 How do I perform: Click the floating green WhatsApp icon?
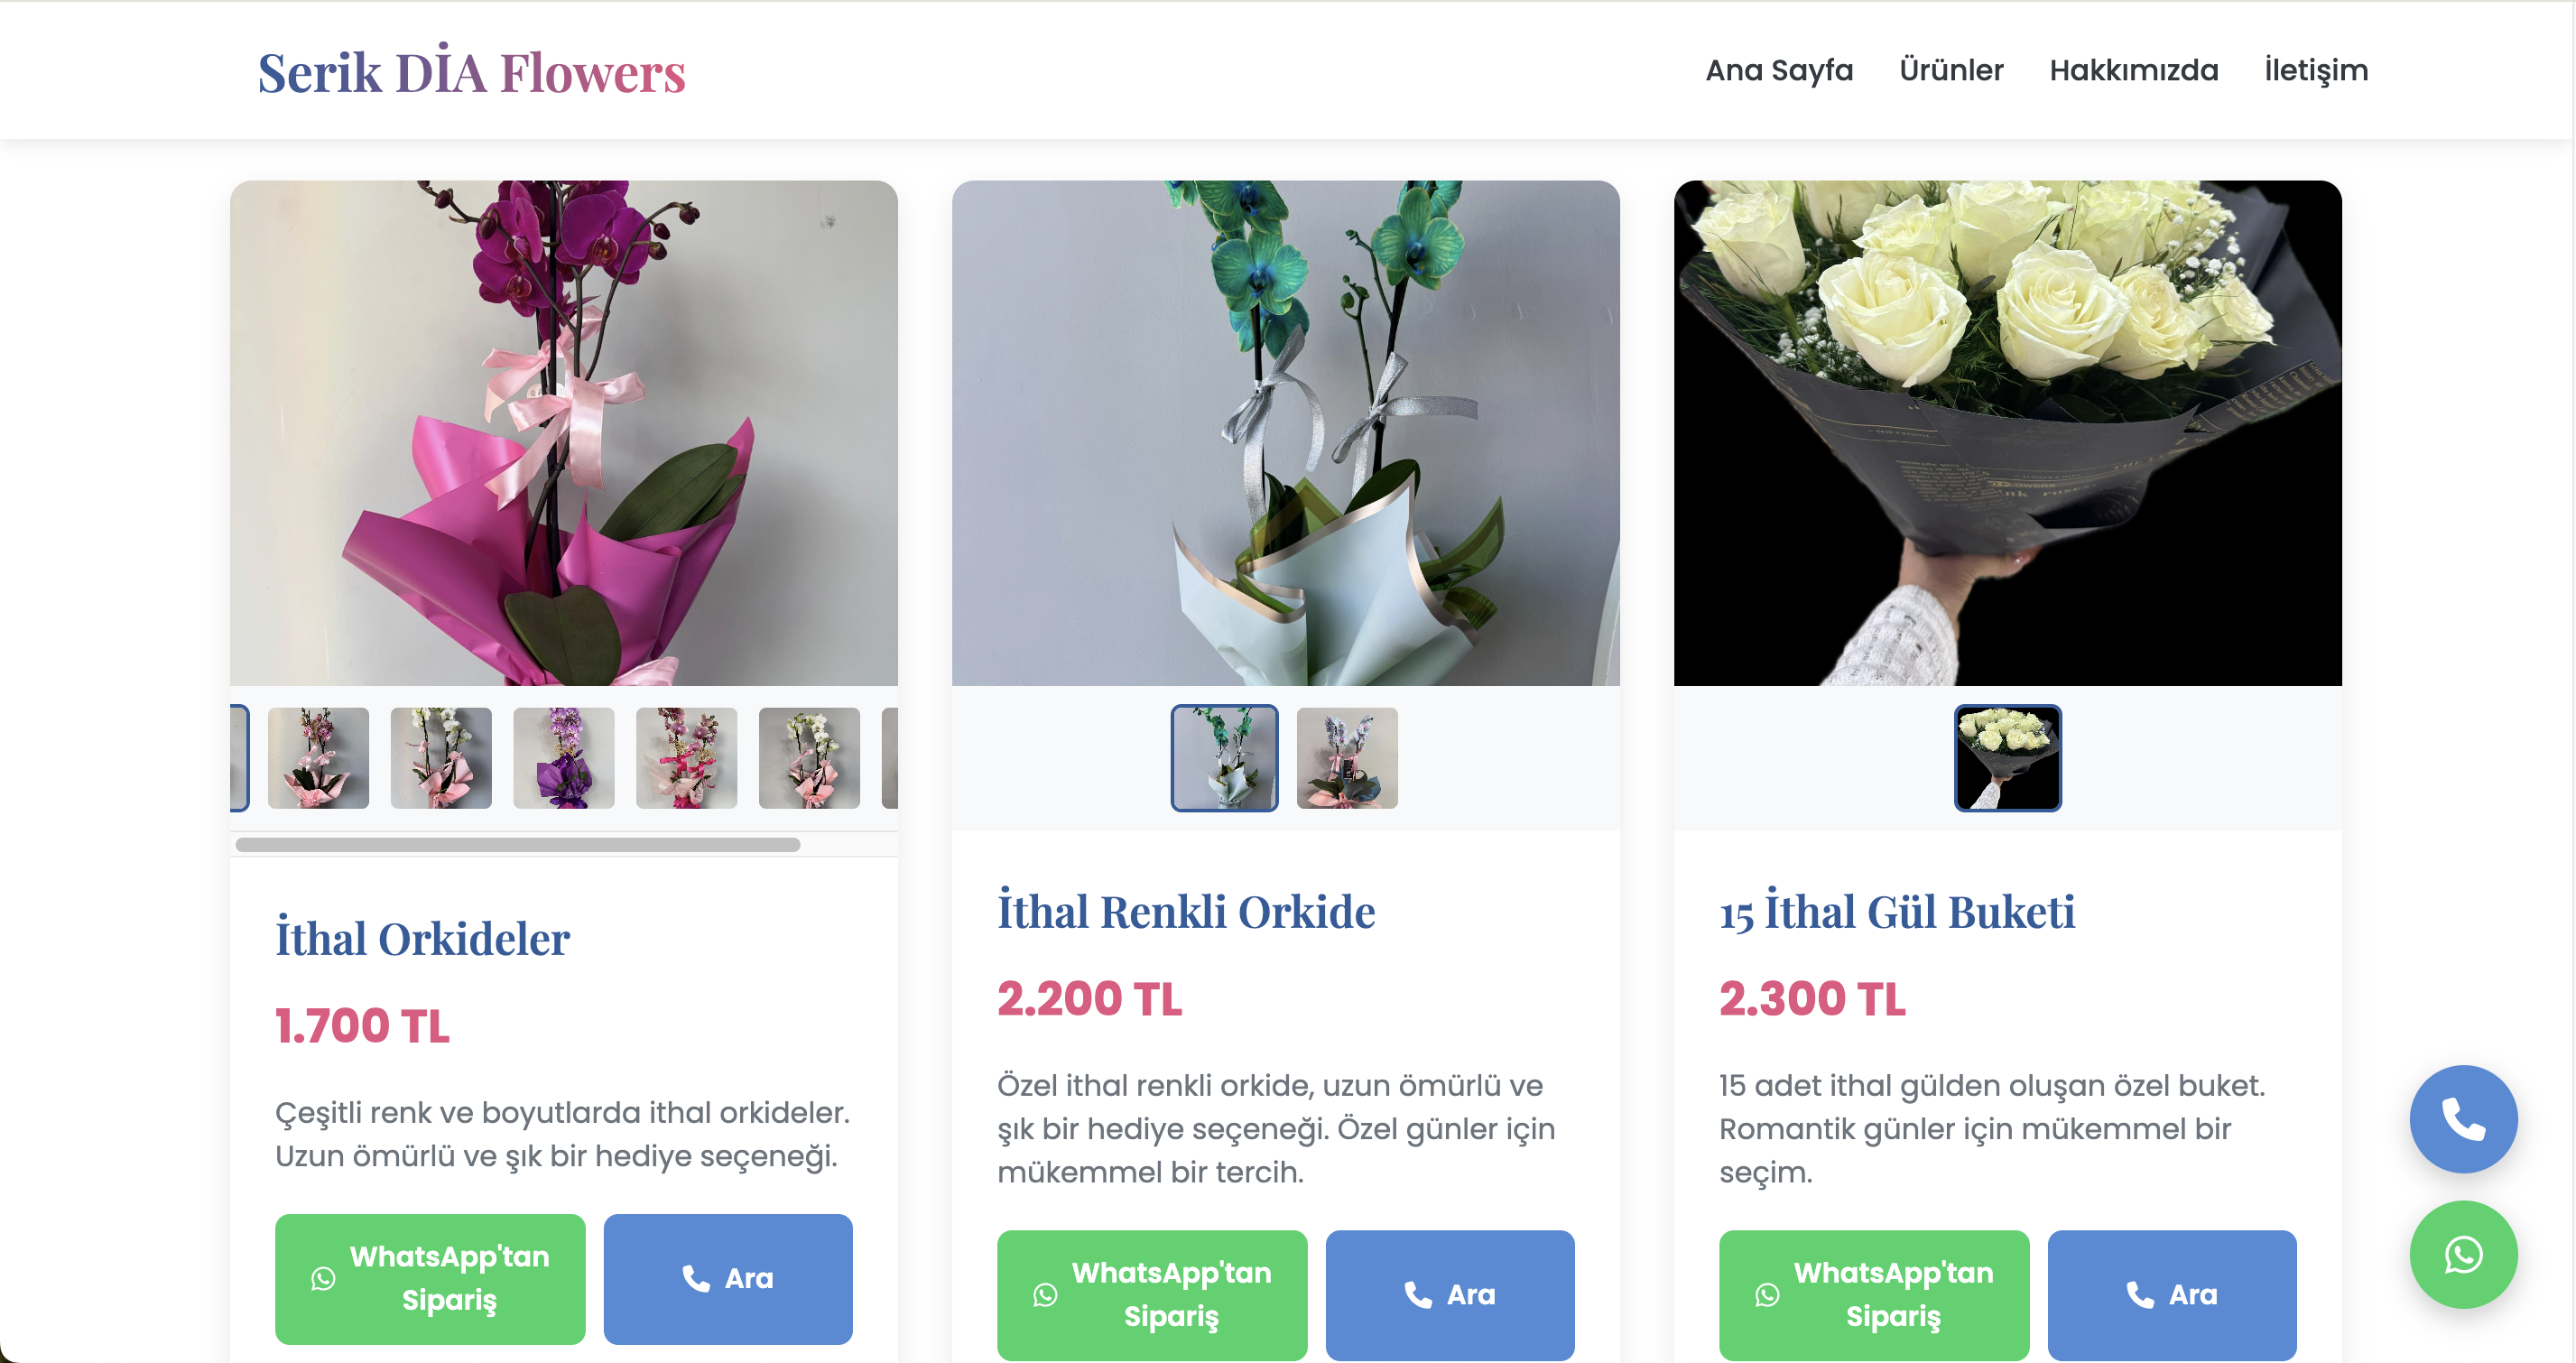coord(2463,1254)
